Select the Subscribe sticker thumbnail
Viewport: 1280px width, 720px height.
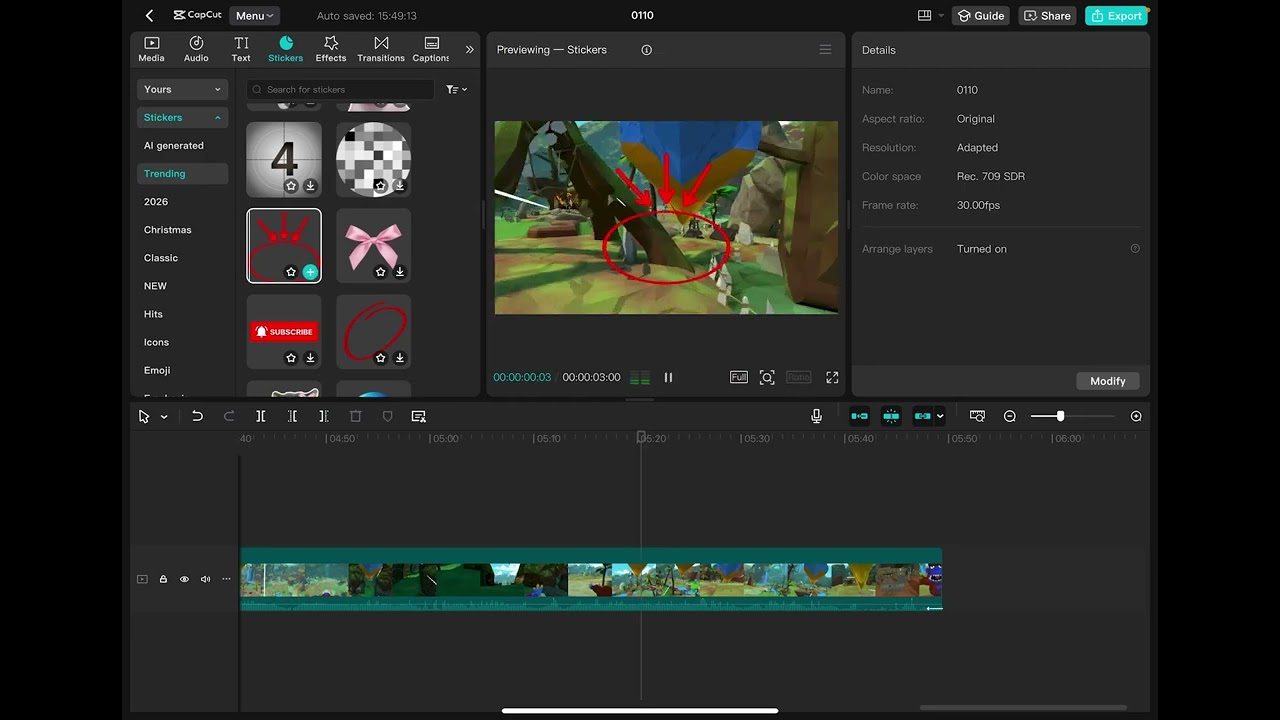point(284,330)
